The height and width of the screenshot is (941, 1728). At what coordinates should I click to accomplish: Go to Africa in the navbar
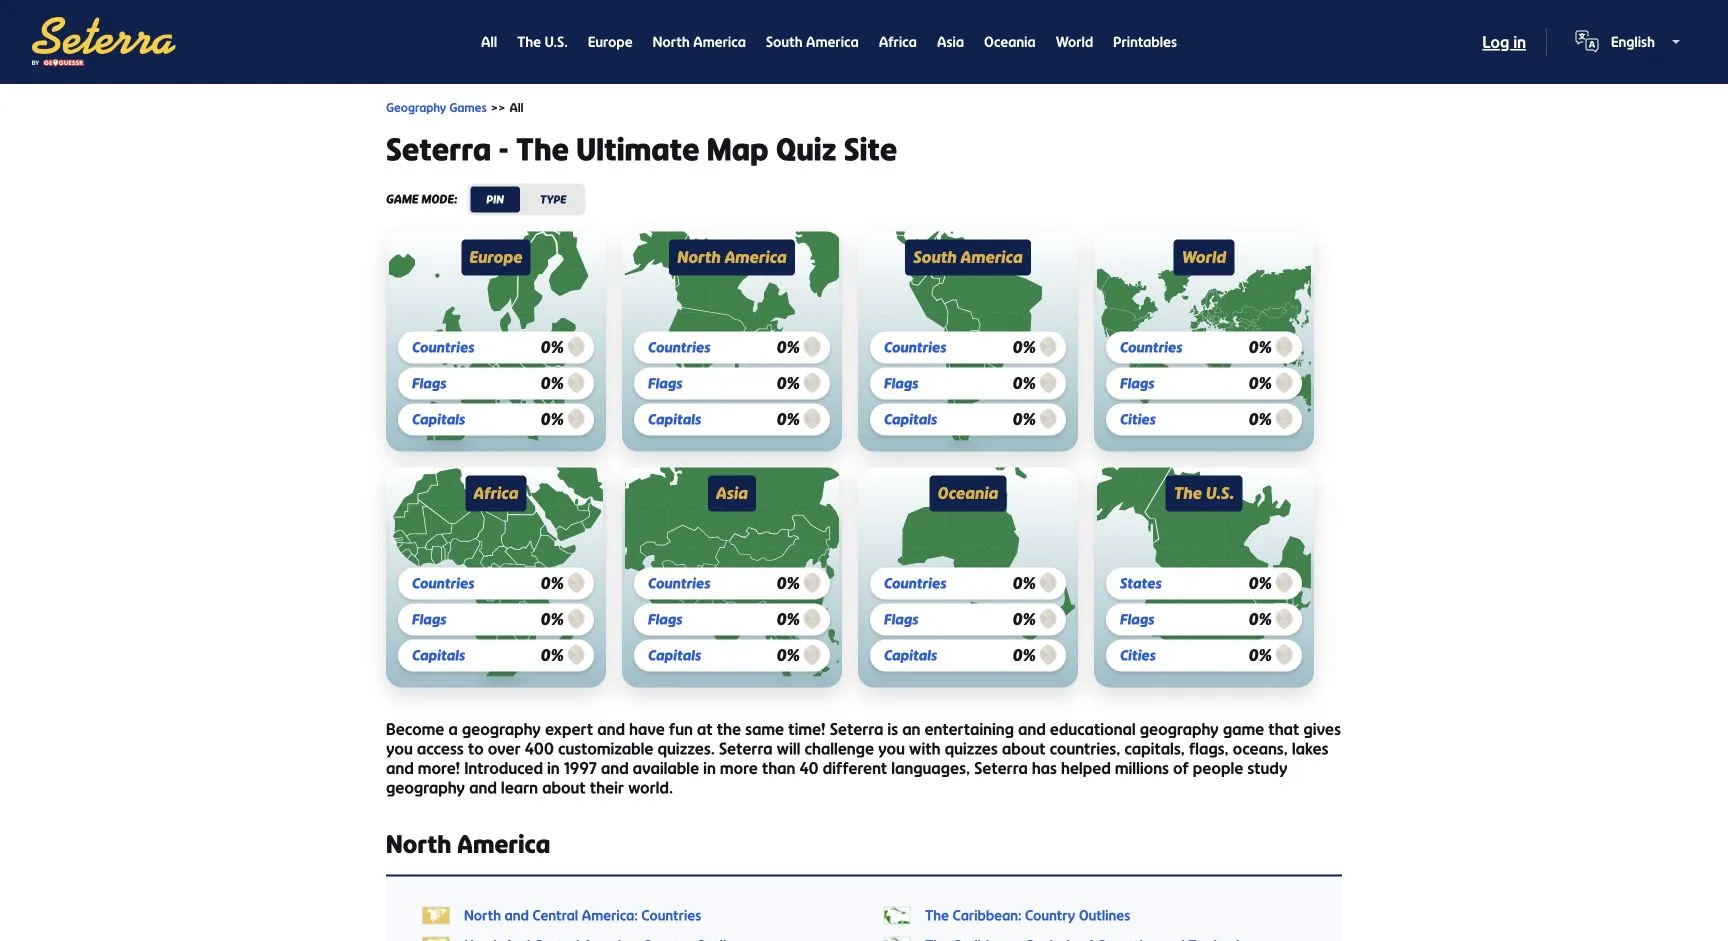[x=898, y=42]
